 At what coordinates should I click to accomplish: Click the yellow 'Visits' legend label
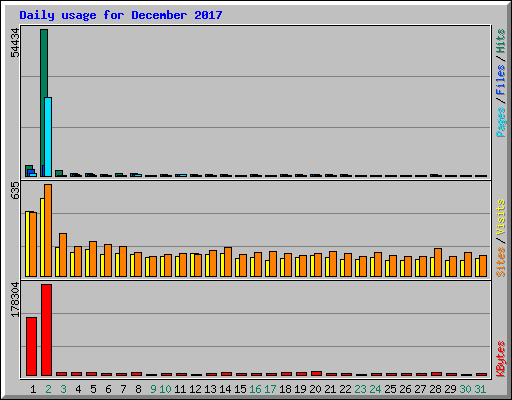[500, 217]
